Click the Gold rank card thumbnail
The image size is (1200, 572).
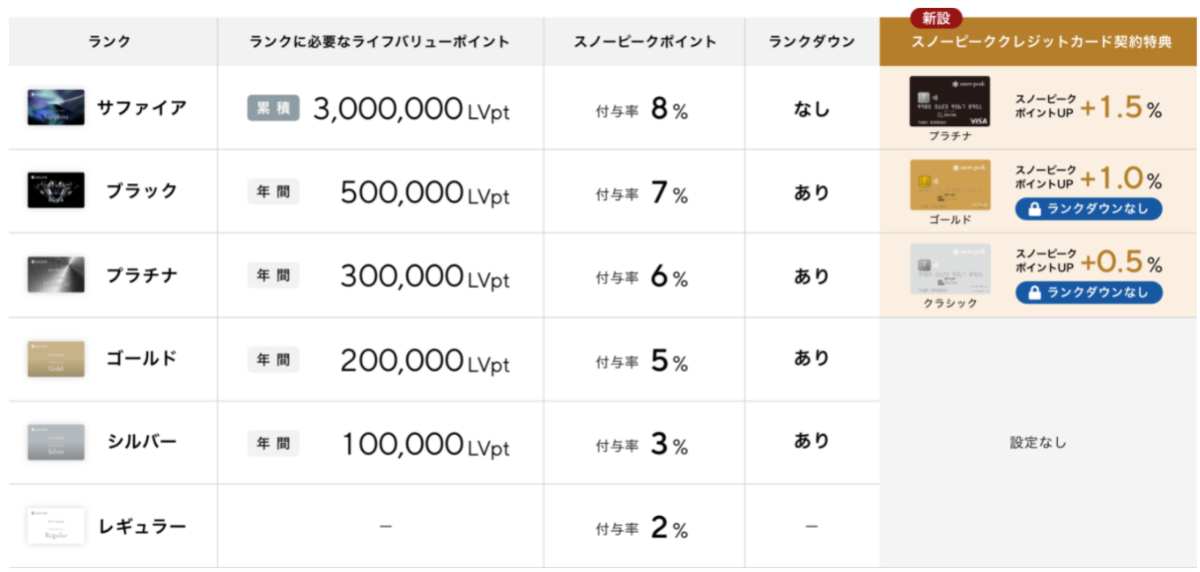[56, 358]
